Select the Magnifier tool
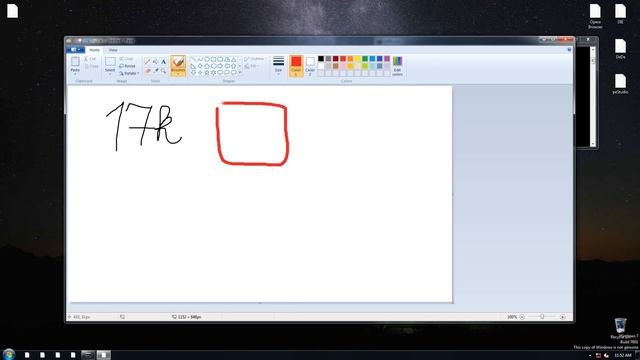Viewport: 640px width, 360px height. pyautogui.click(x=163, y=71)
